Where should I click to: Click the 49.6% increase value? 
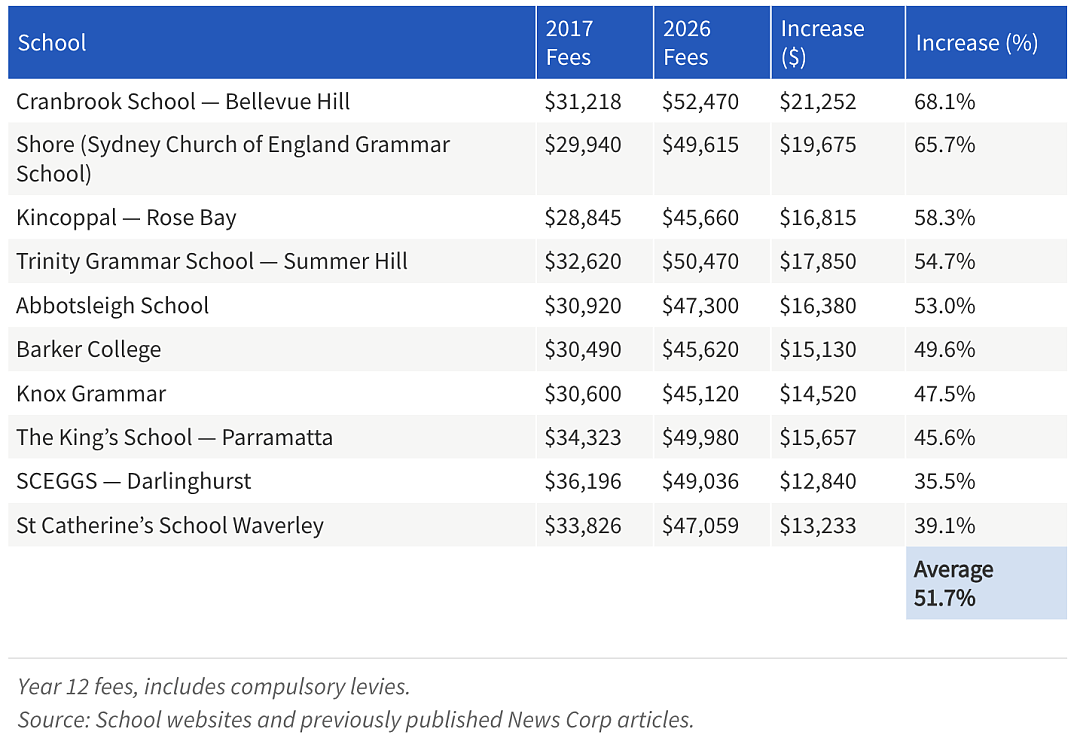coord(945,350)
